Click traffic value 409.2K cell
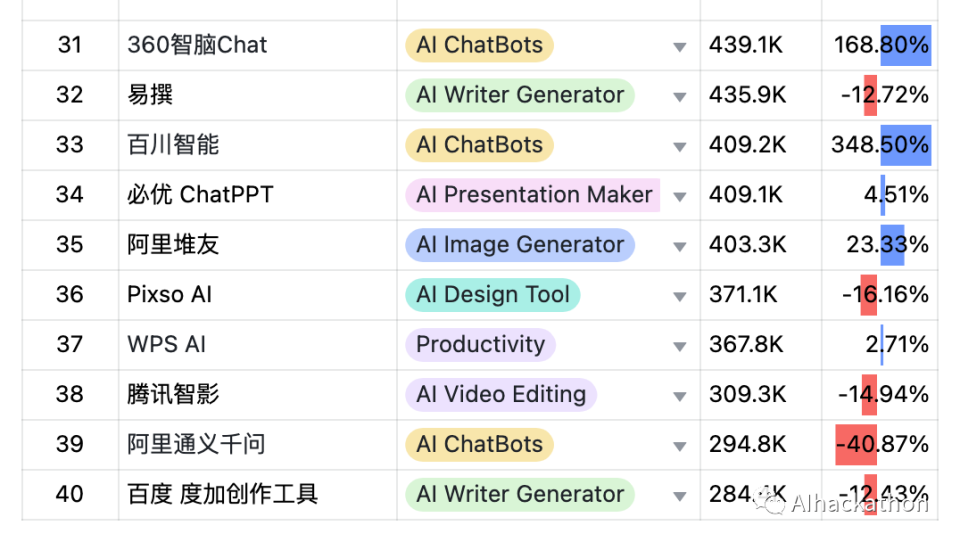 coord(748,145)
